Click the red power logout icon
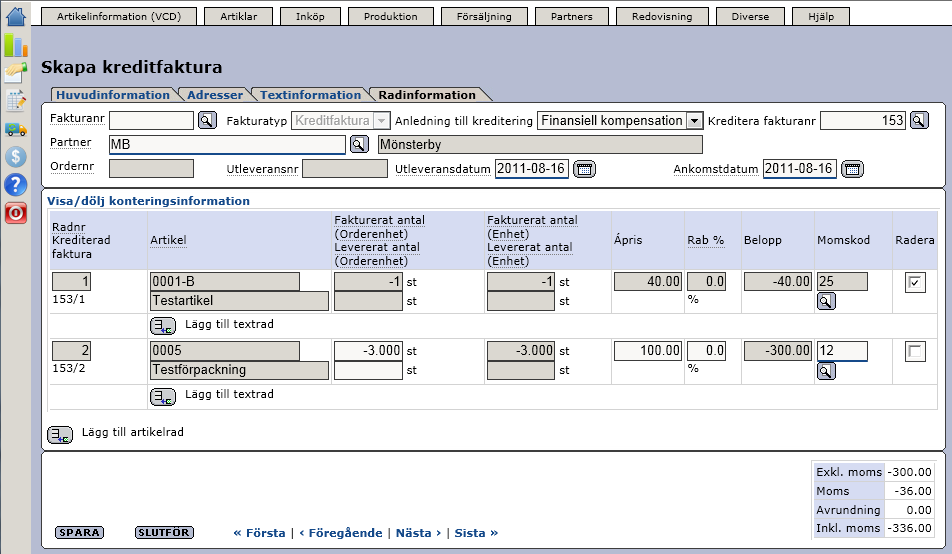The height and width of the screenshot is (554, 952). click(x=16, y=213)
